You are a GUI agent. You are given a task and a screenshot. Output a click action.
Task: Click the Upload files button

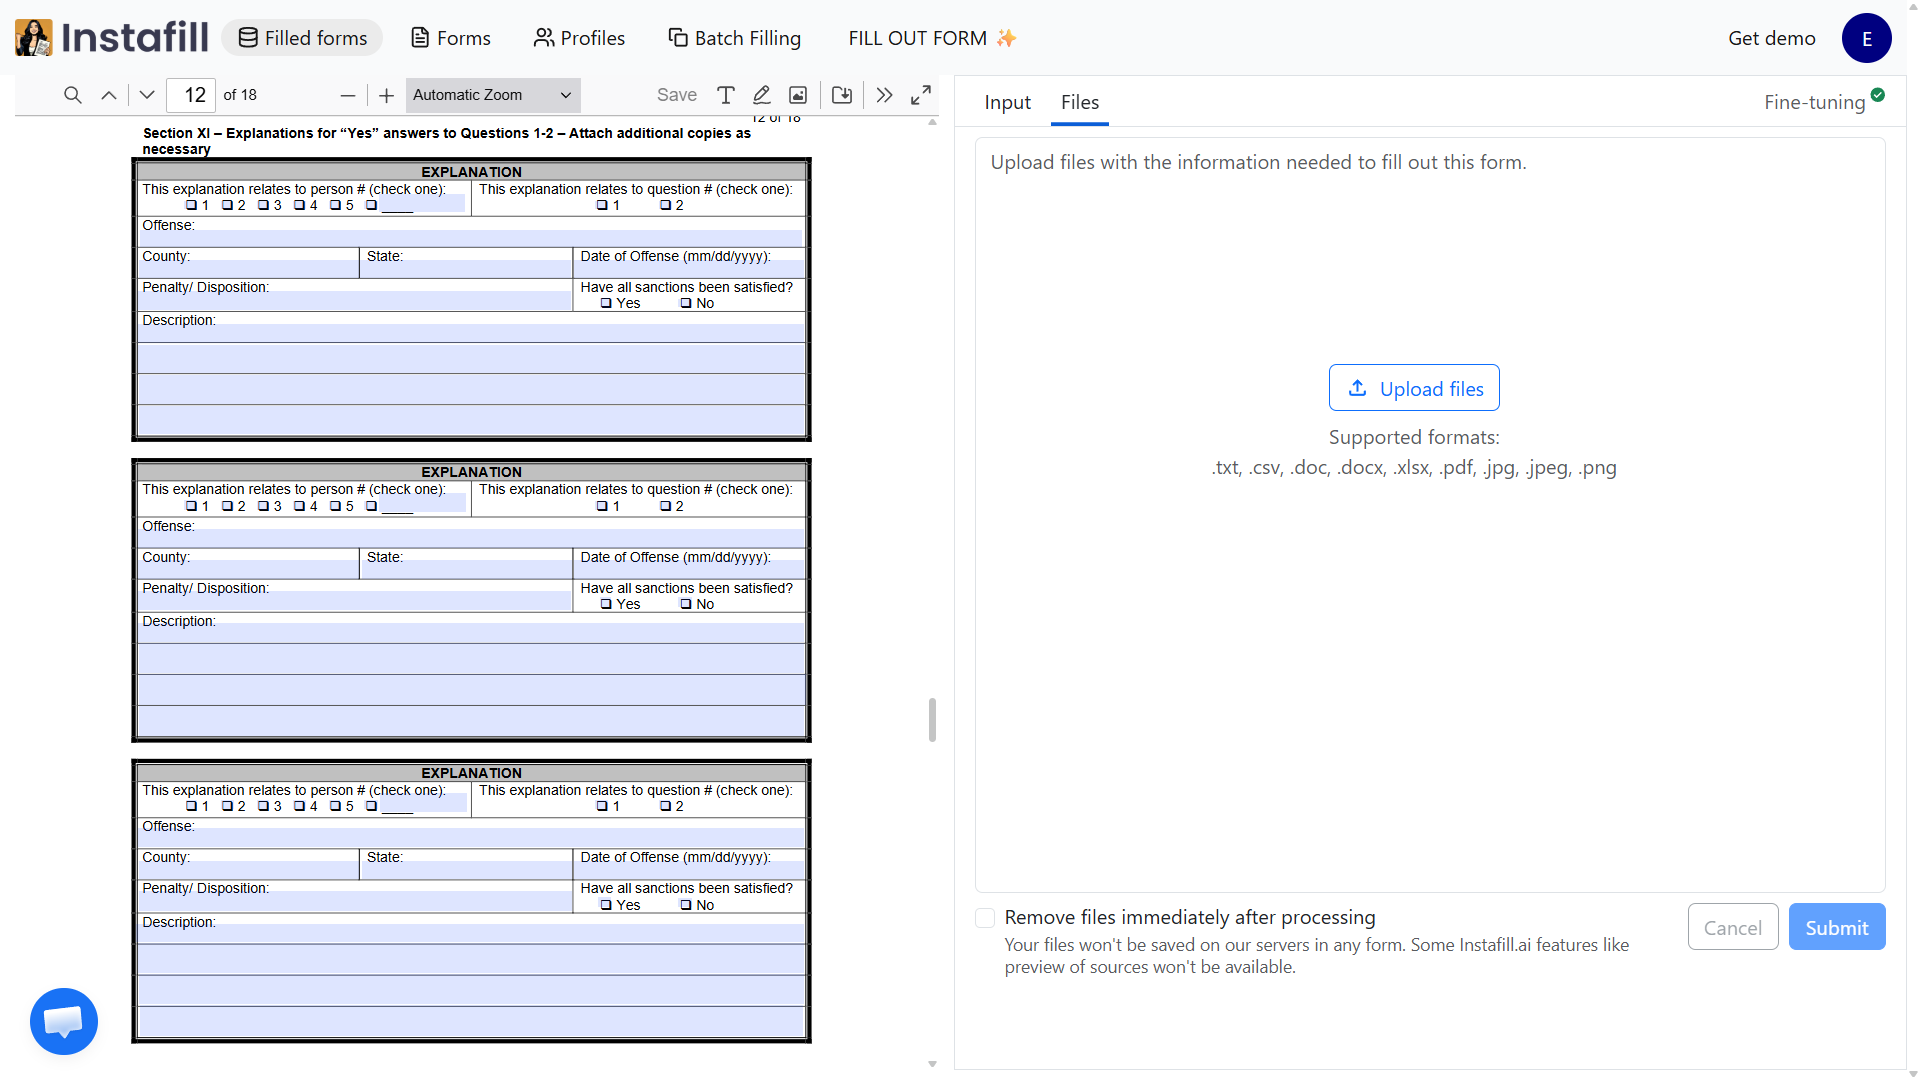pos(1413,388)
